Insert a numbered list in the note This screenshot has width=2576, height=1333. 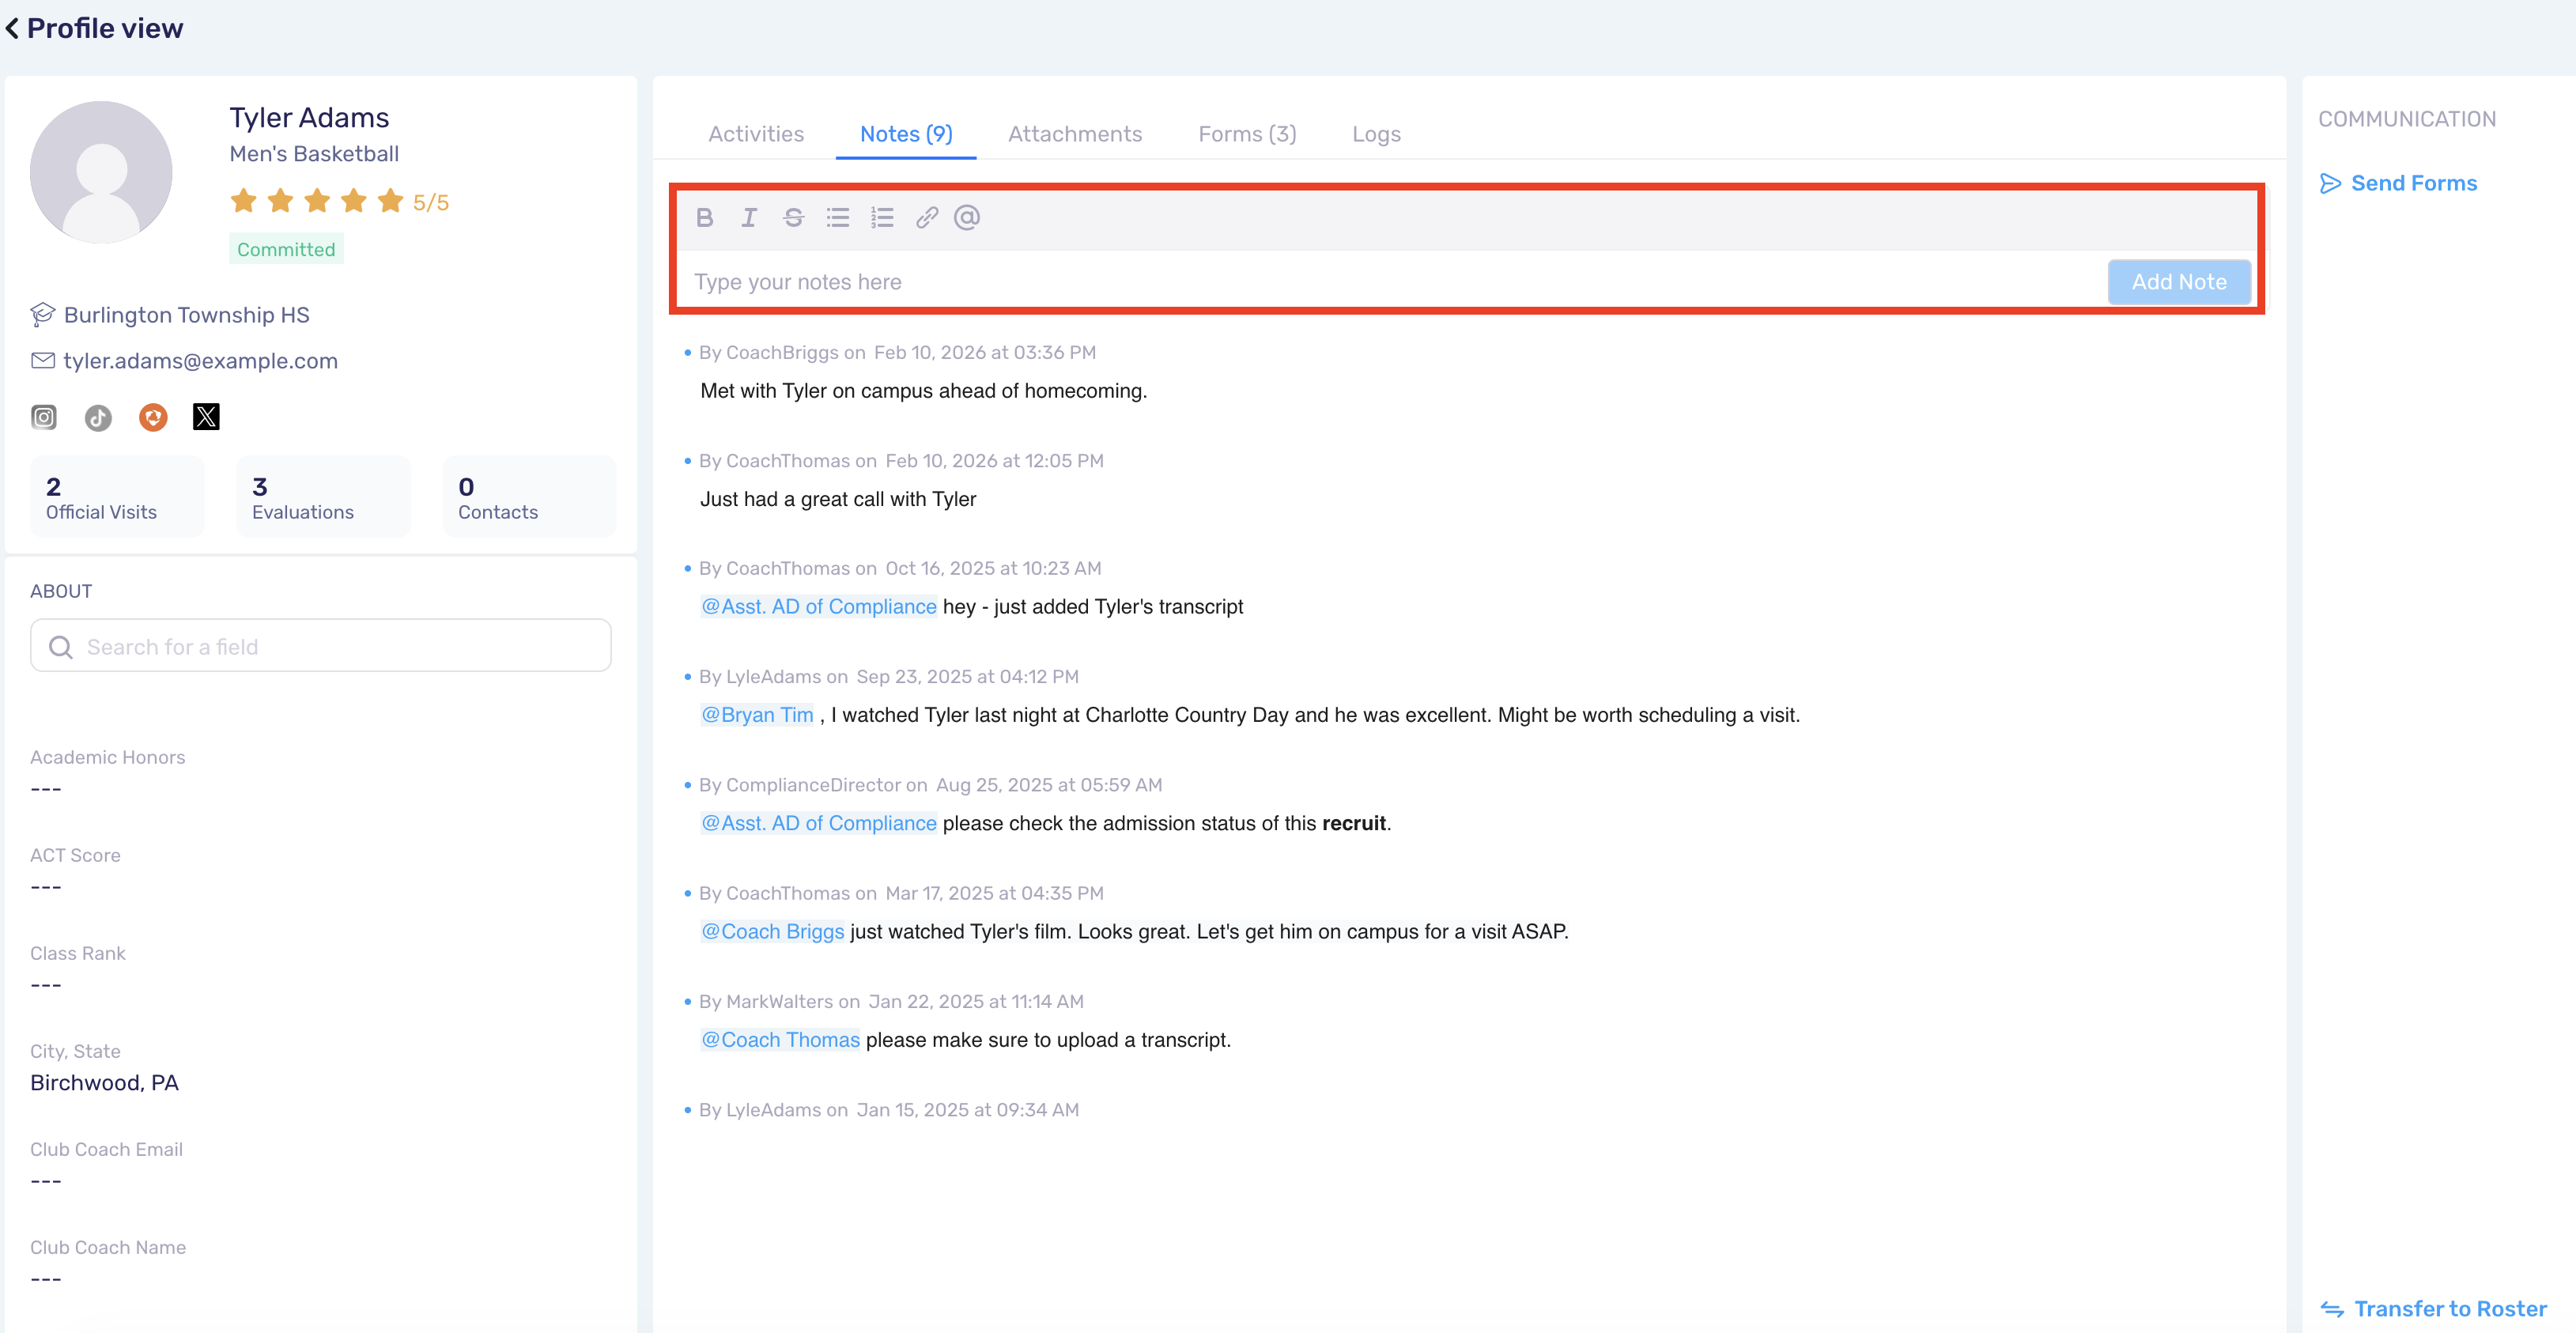tap(882, 217)
